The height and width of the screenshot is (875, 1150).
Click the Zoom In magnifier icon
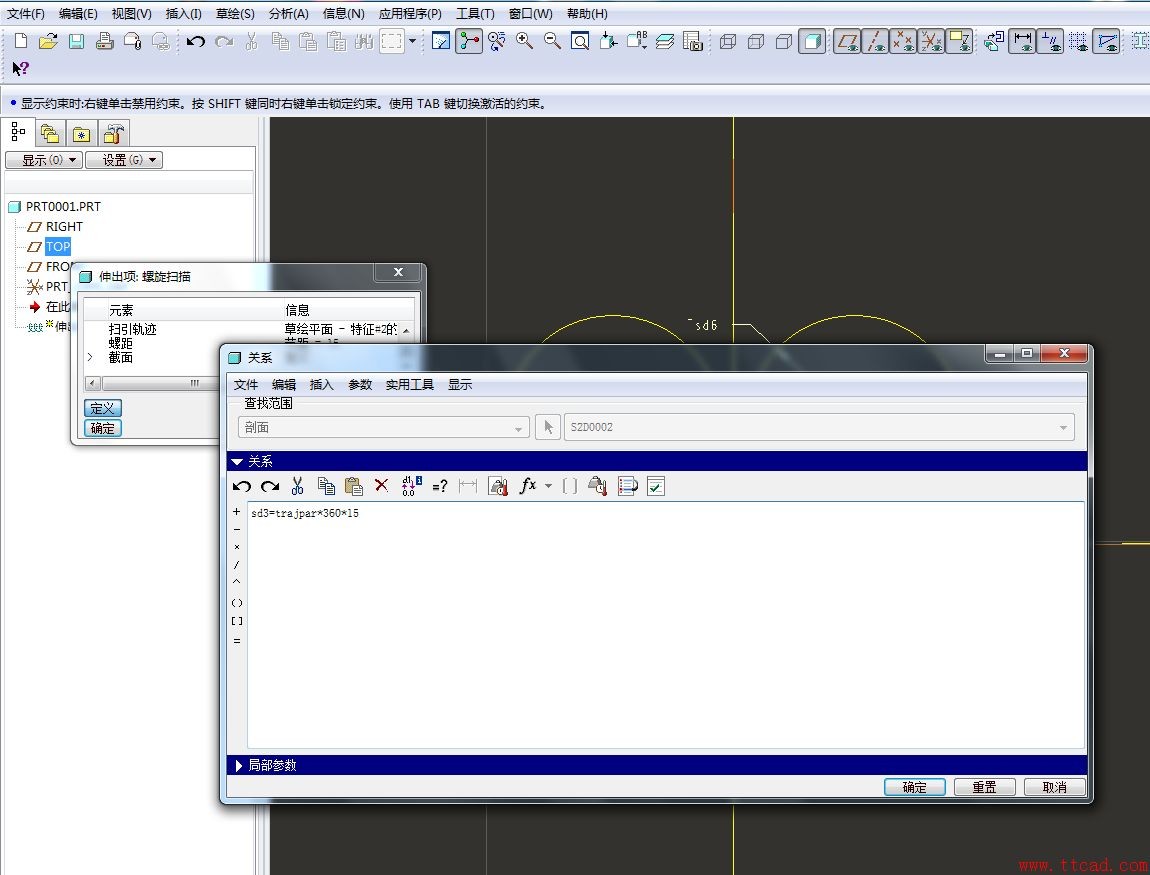524,41
